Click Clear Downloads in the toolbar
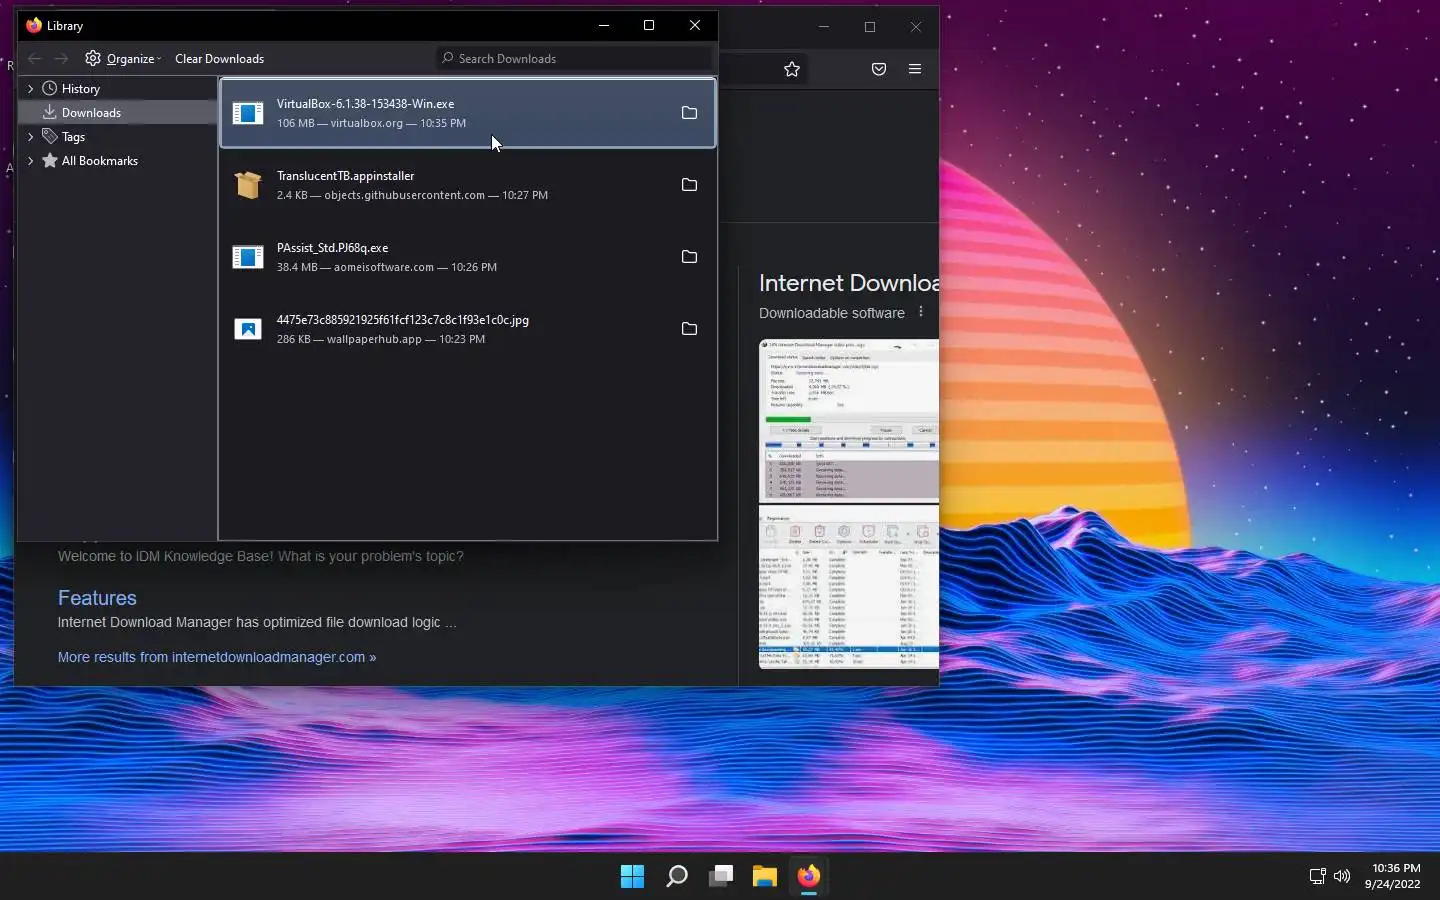 [219, 58]
